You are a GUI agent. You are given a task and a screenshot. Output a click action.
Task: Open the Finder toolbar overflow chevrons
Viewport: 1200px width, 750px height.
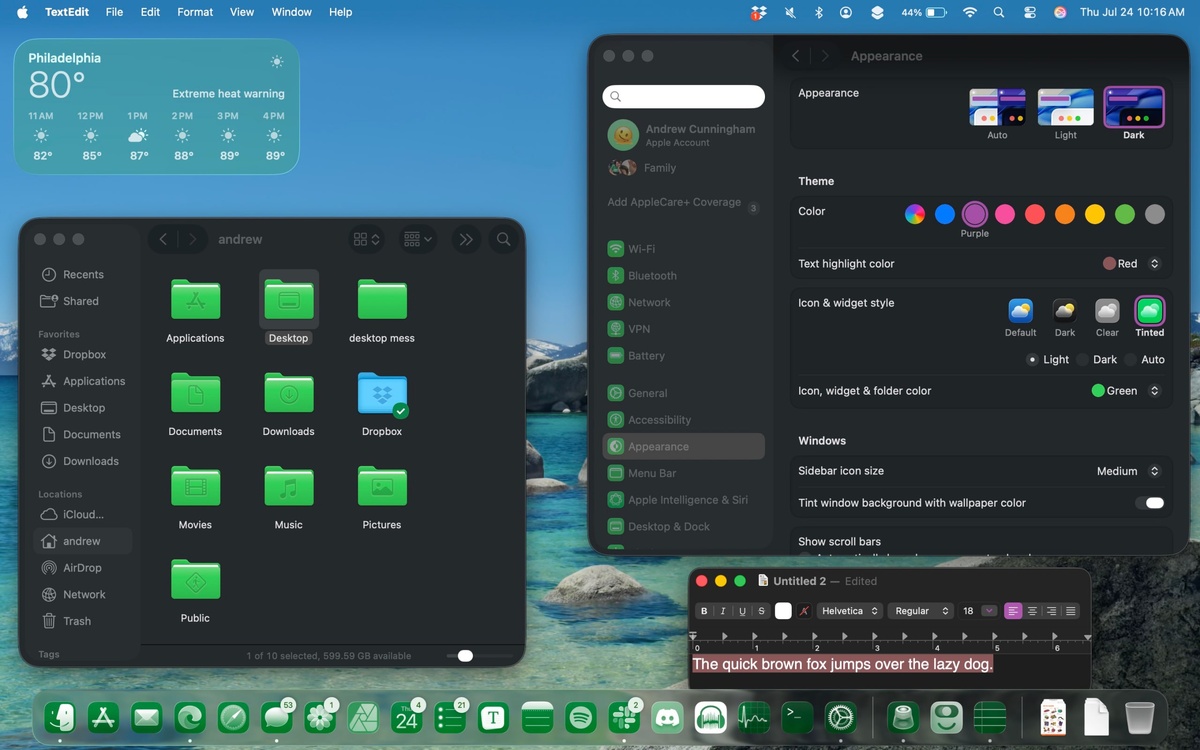465,239
